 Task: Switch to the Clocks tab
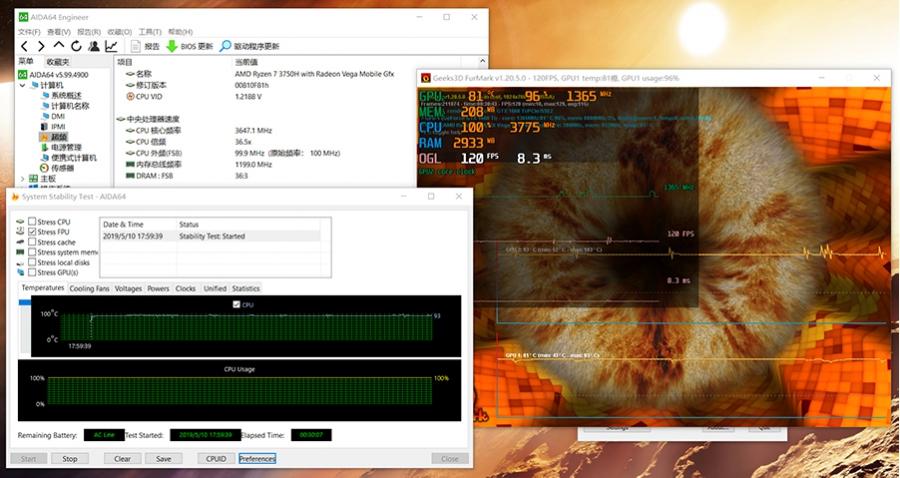185,289
